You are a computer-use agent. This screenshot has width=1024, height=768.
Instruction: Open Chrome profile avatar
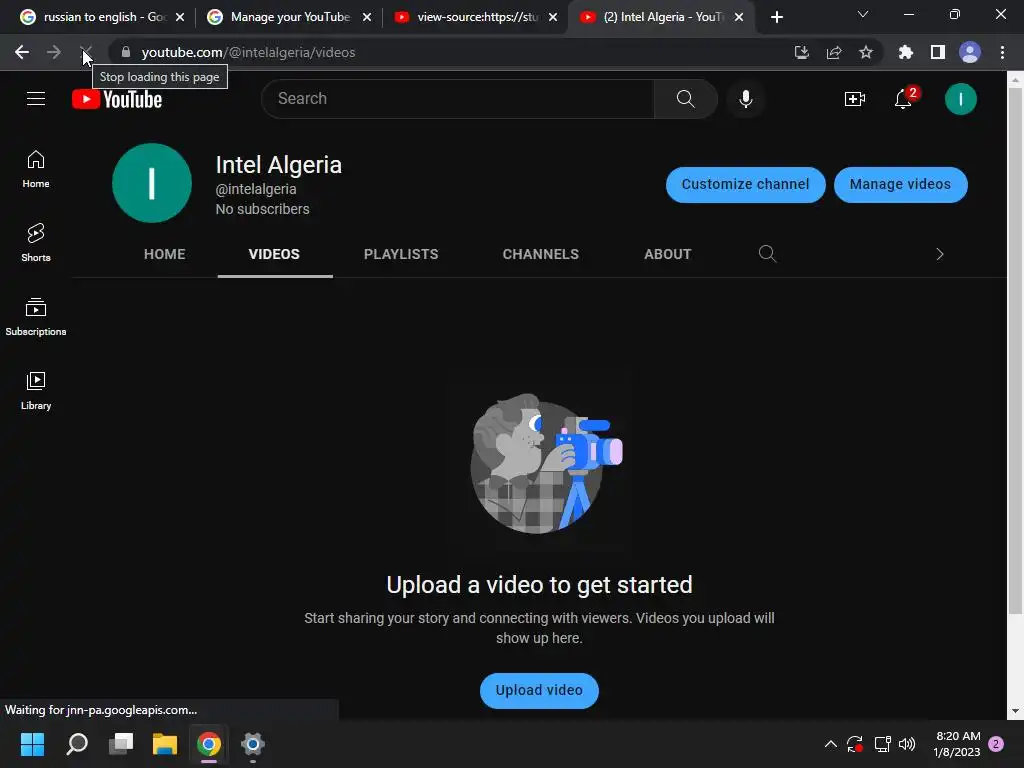[x=970, y=52]
